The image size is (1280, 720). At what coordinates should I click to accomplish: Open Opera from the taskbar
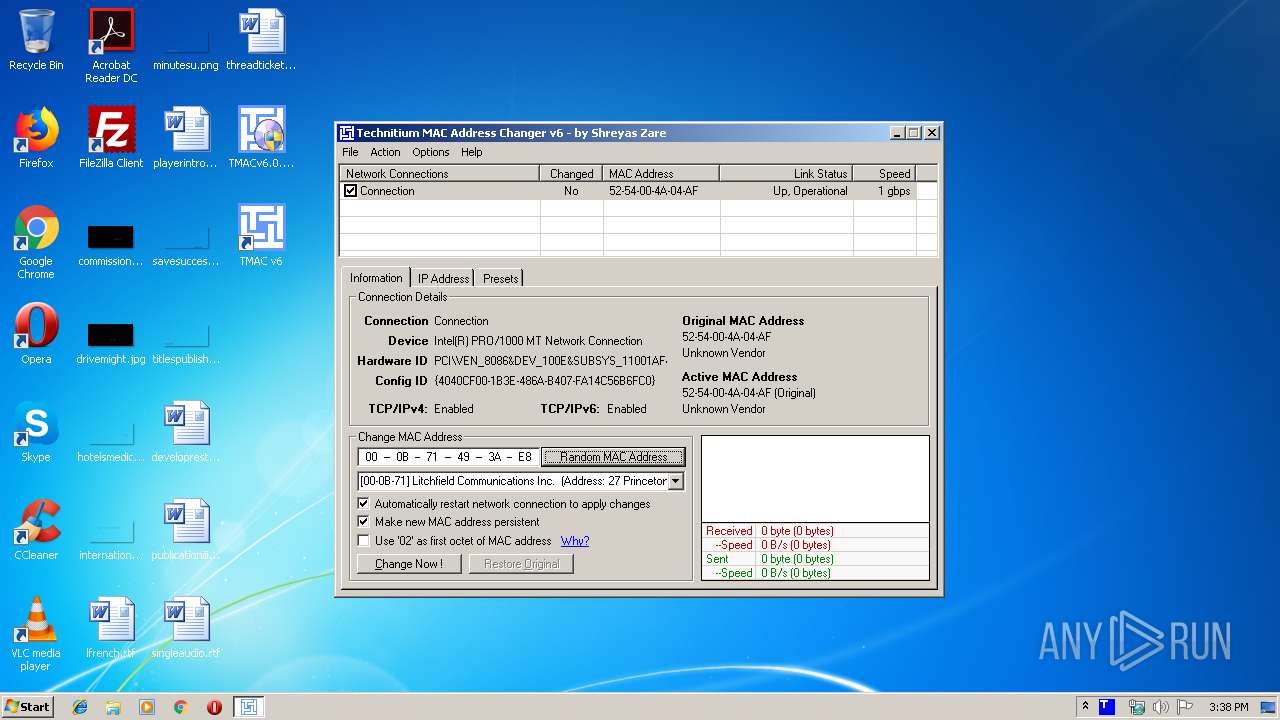pyautogui.click(x=214, y=707)
